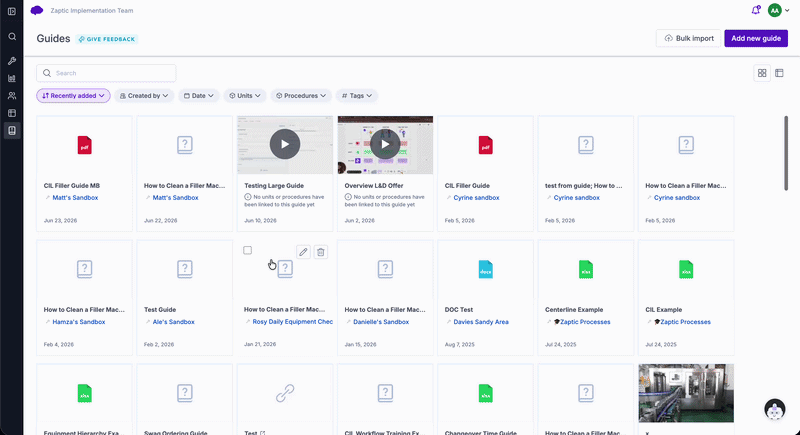Open the Changeover Time Guide xlsx icon
Viewport: 800px width, 435px height.
[x=486, y=393]
